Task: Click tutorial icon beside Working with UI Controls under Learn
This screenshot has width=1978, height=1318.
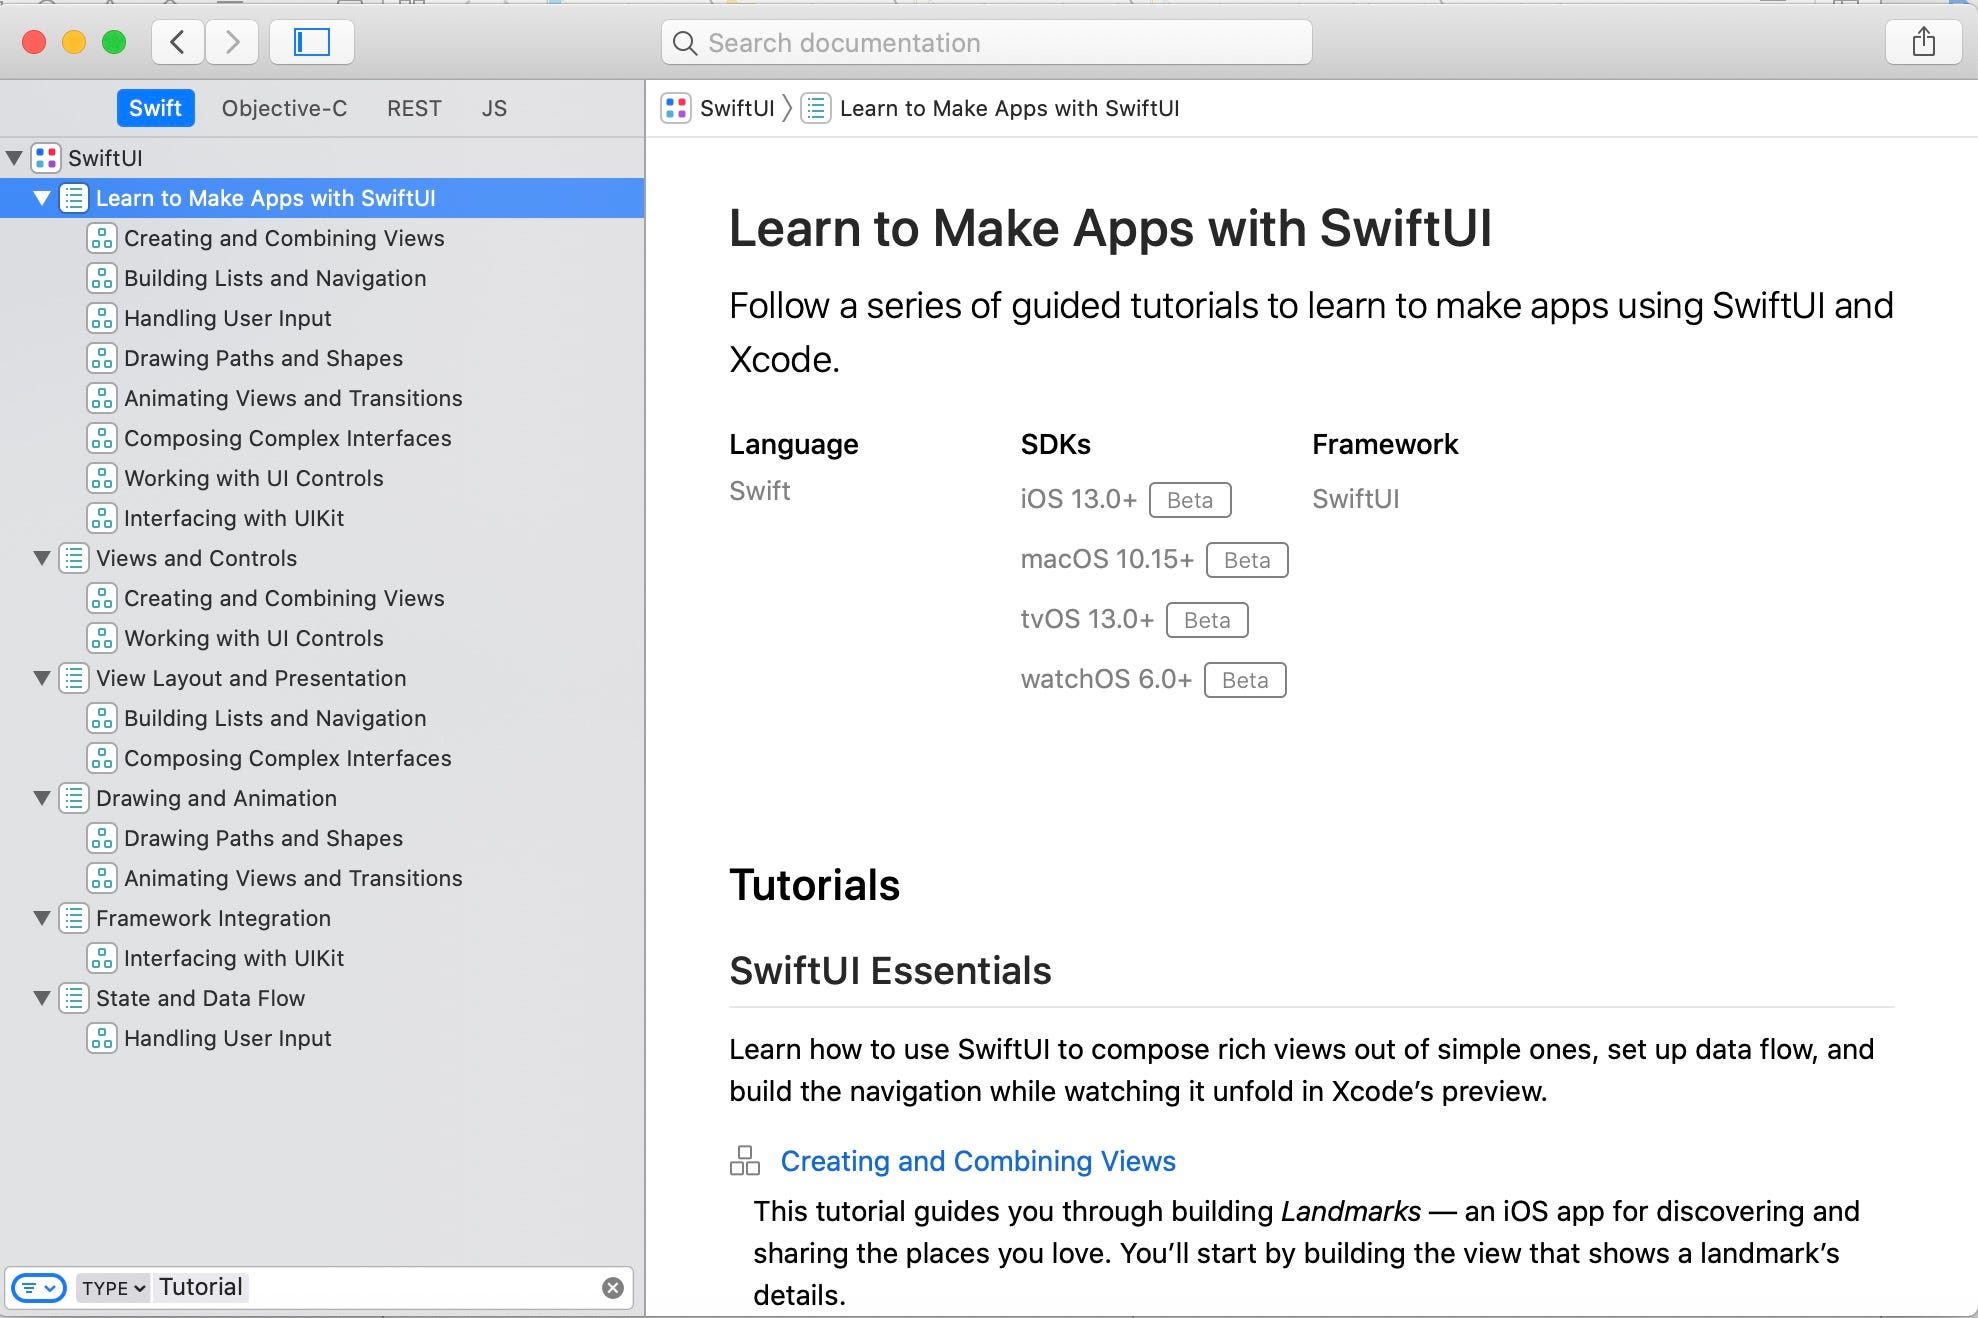Action: tap(102, 478)
